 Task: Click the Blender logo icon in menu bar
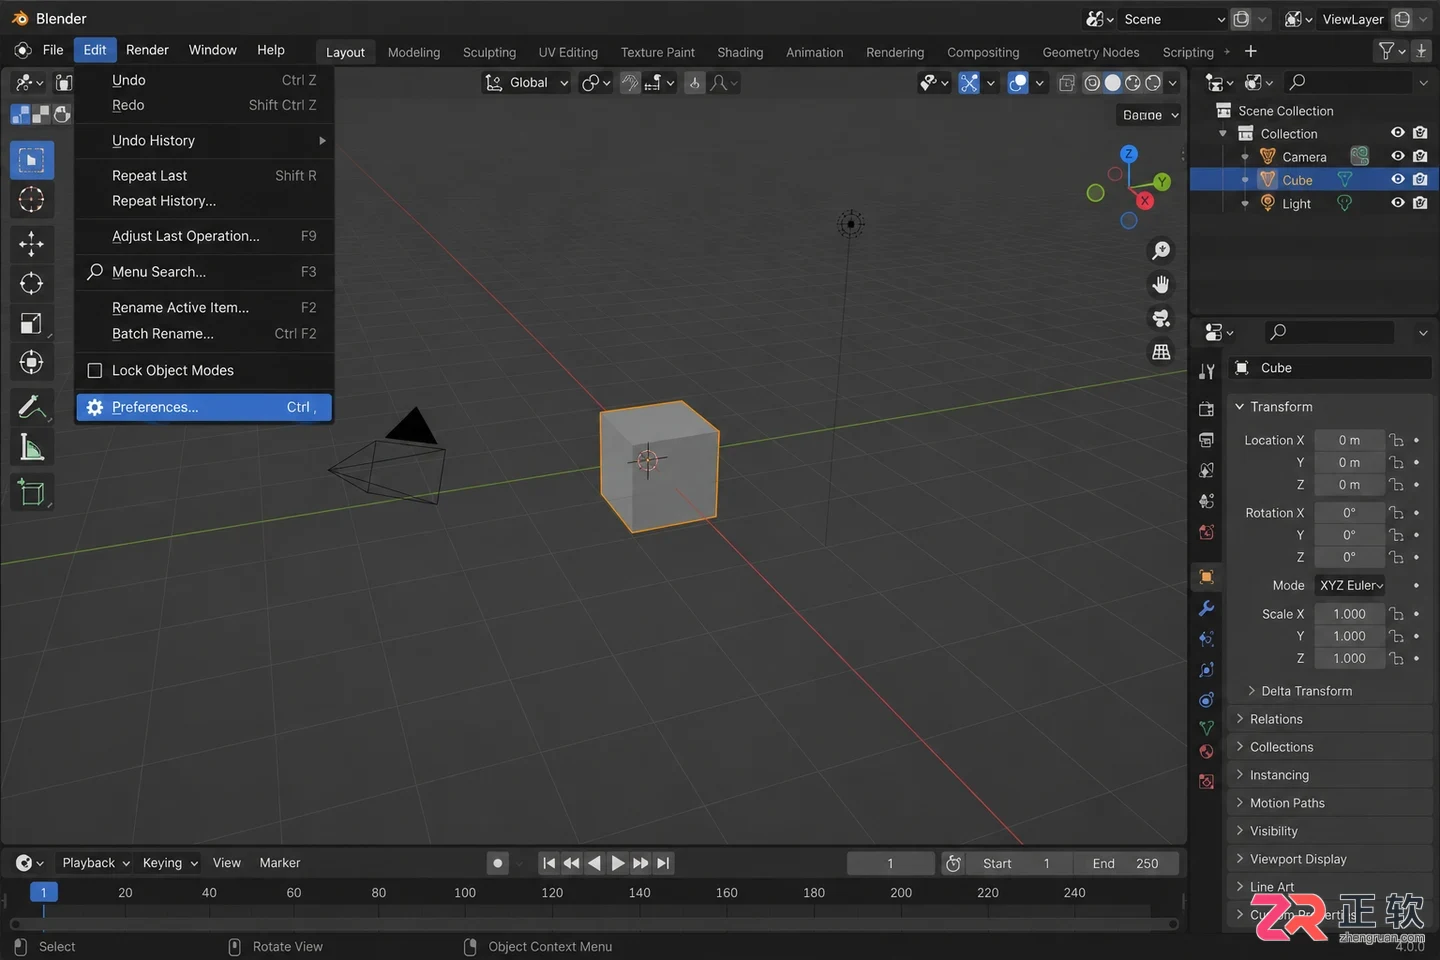click(x=22, y=50)
